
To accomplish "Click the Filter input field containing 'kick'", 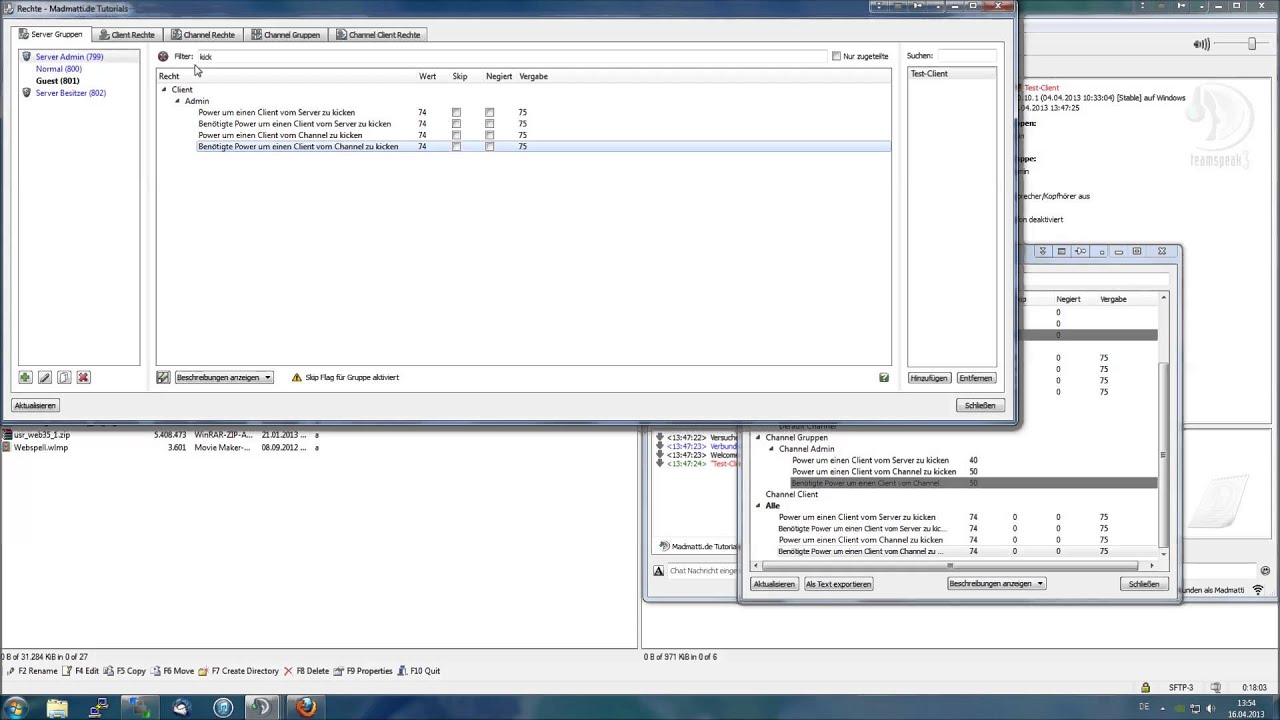I will pyautogui.click(x=510, y=56).
